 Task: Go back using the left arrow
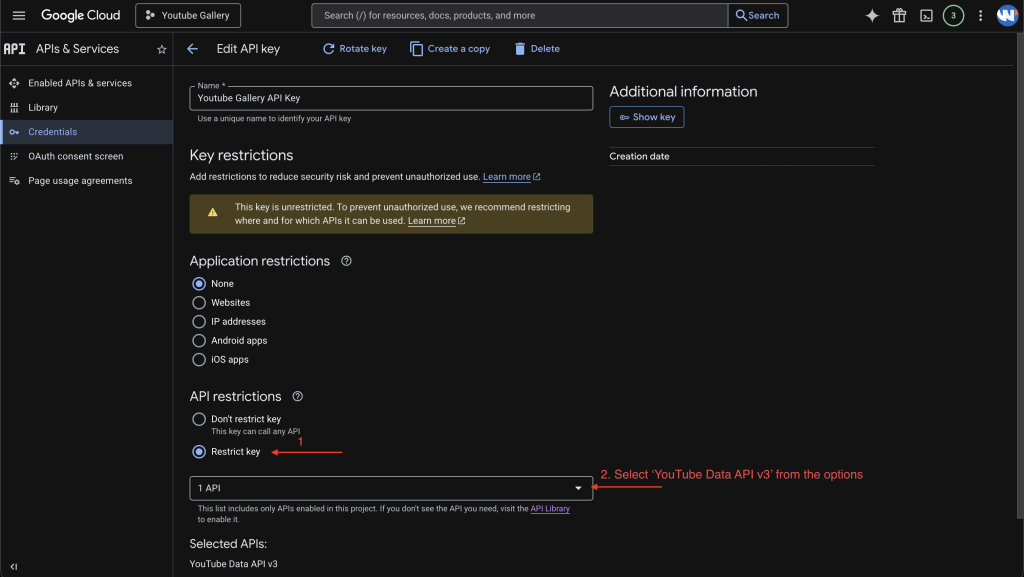tap(193, 48)
